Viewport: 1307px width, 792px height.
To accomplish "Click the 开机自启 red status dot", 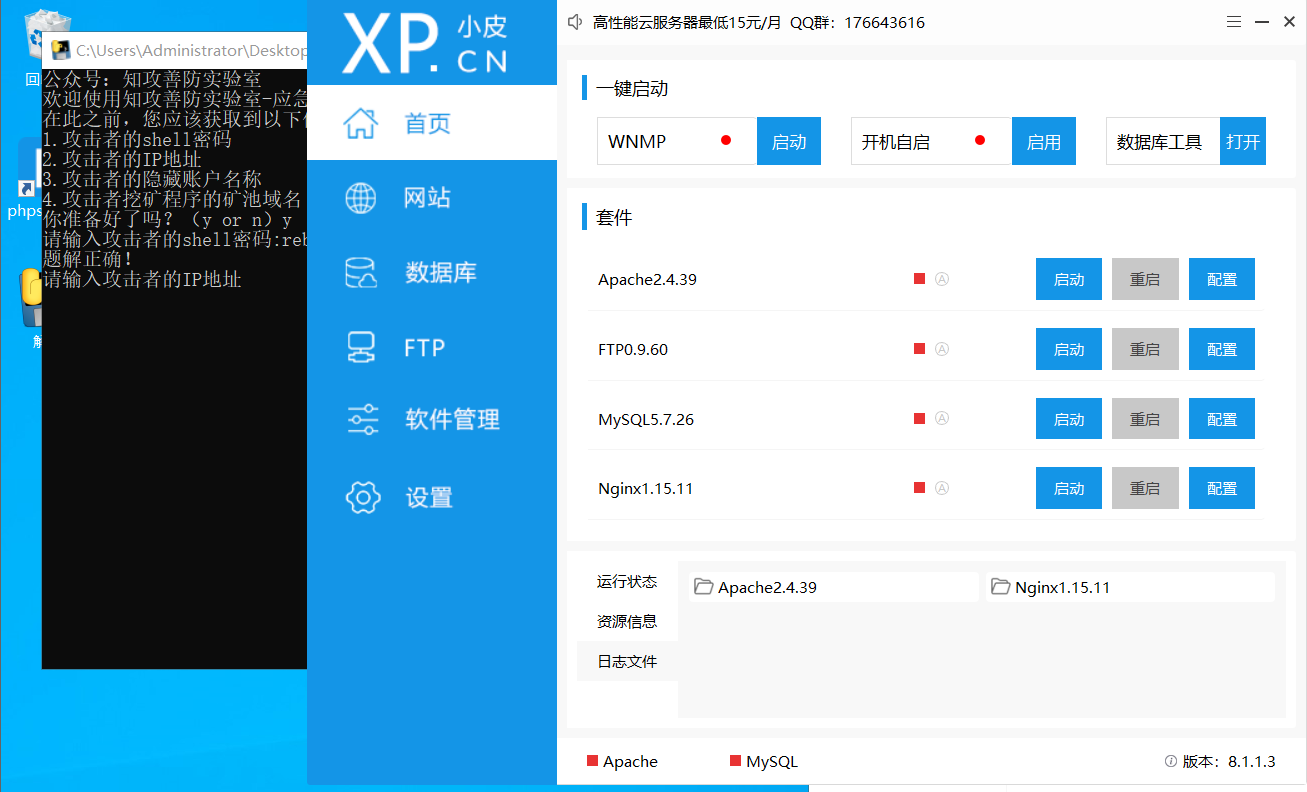I will [x=980, y=140].
